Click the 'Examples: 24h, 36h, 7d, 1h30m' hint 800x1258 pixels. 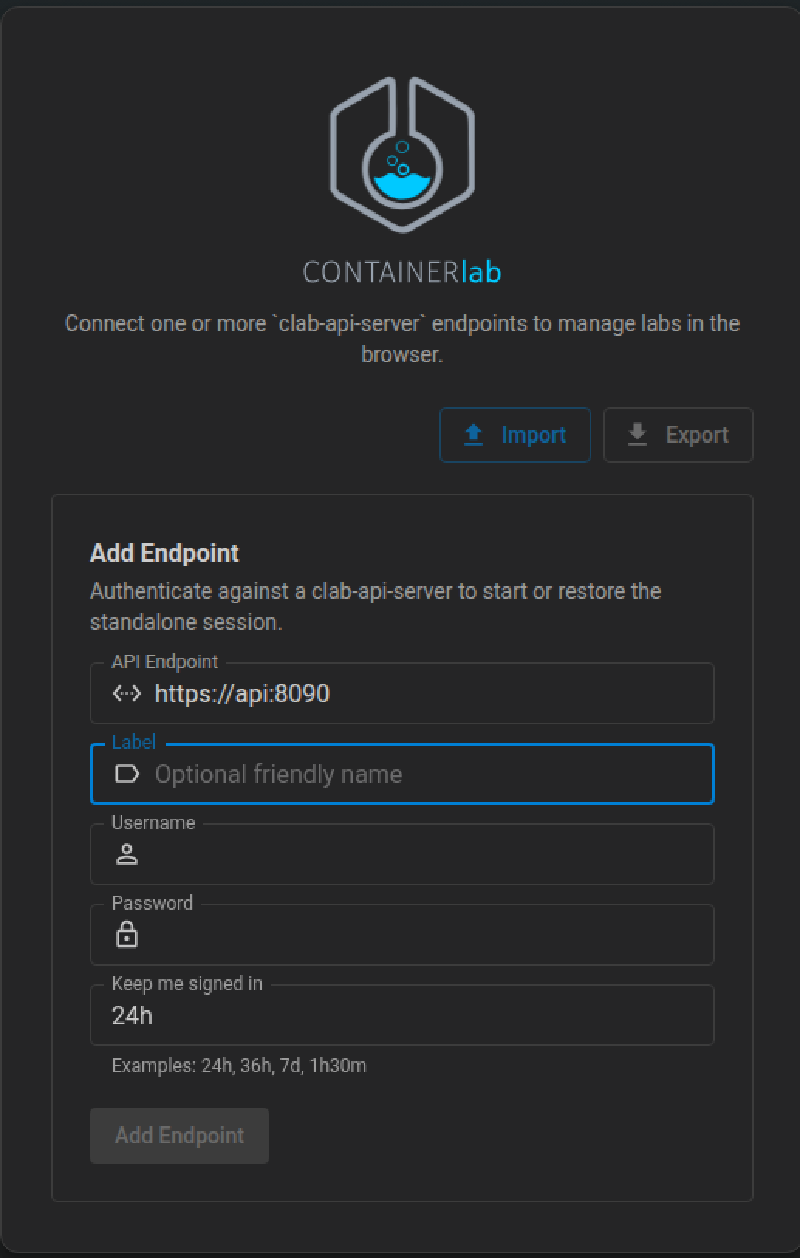click(x=239, y=1065)
